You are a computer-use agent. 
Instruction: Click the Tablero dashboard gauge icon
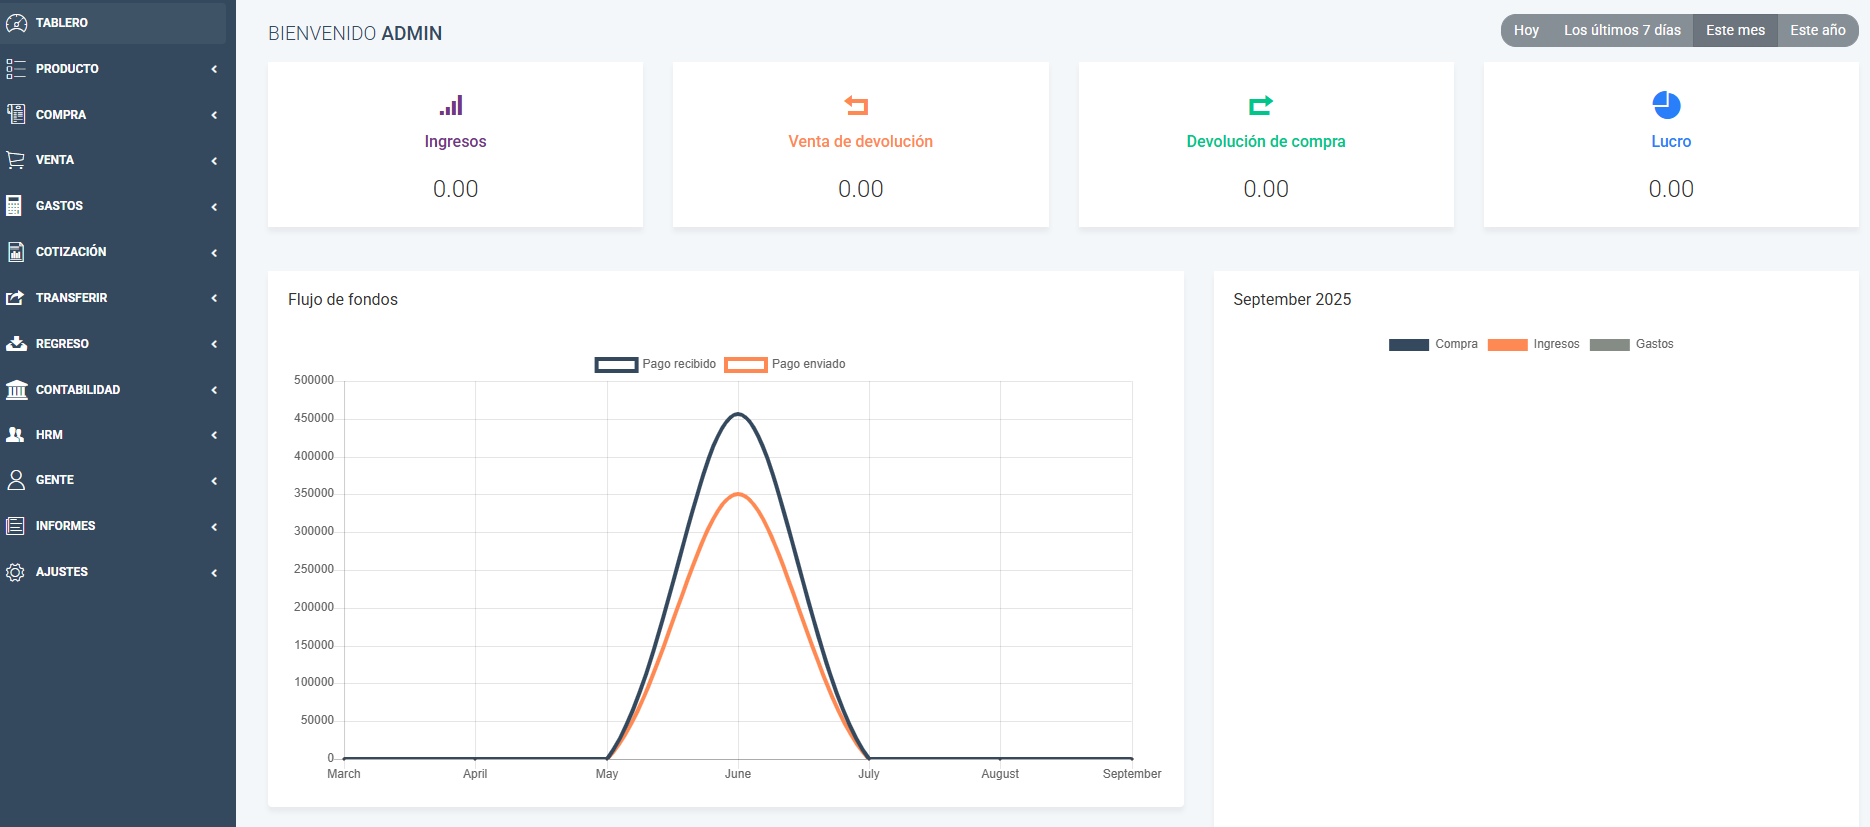16,22
